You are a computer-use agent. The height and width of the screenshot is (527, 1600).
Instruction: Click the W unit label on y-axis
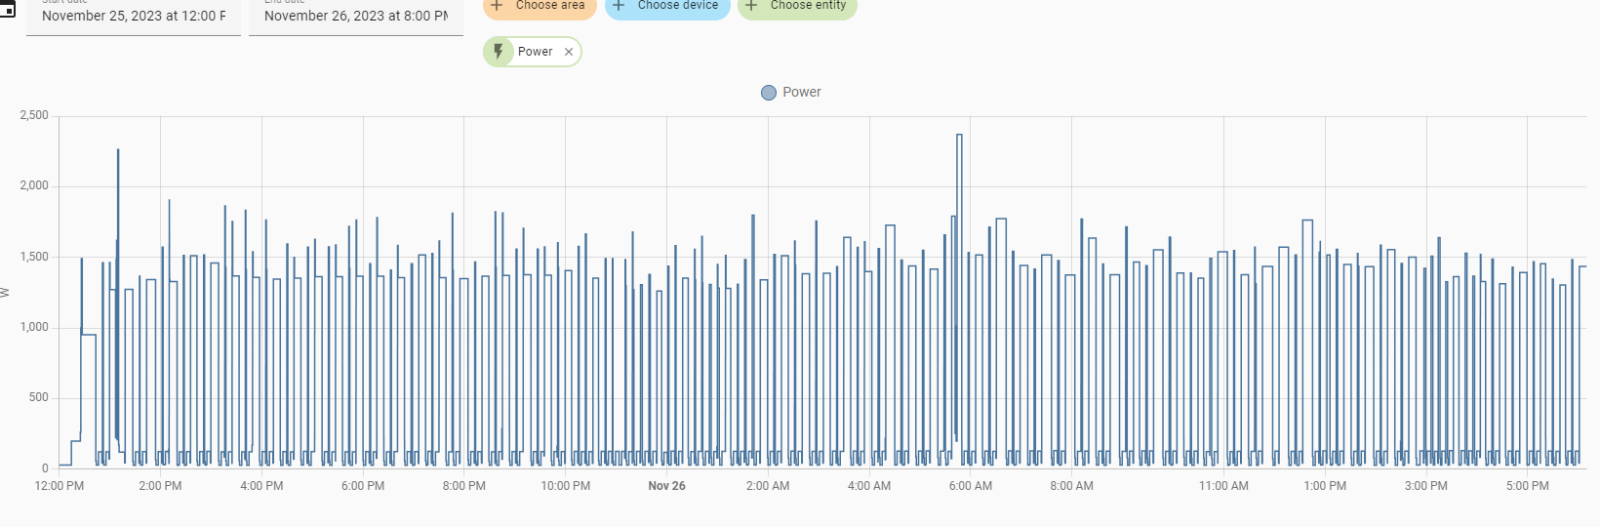pos(5,293)
